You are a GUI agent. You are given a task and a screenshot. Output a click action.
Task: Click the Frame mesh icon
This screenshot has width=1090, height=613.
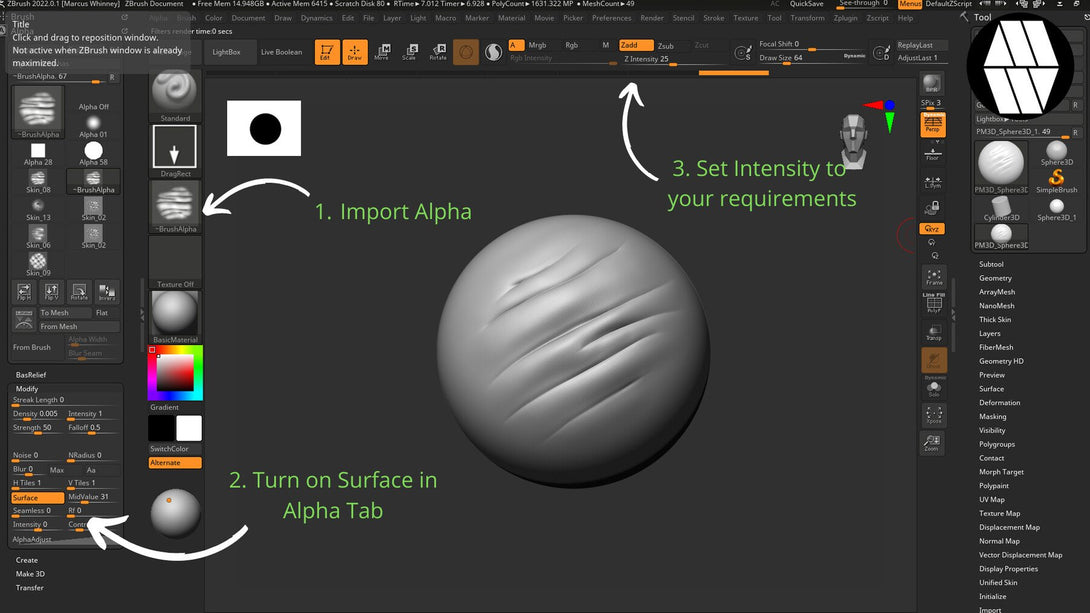[x=934, y=277]
